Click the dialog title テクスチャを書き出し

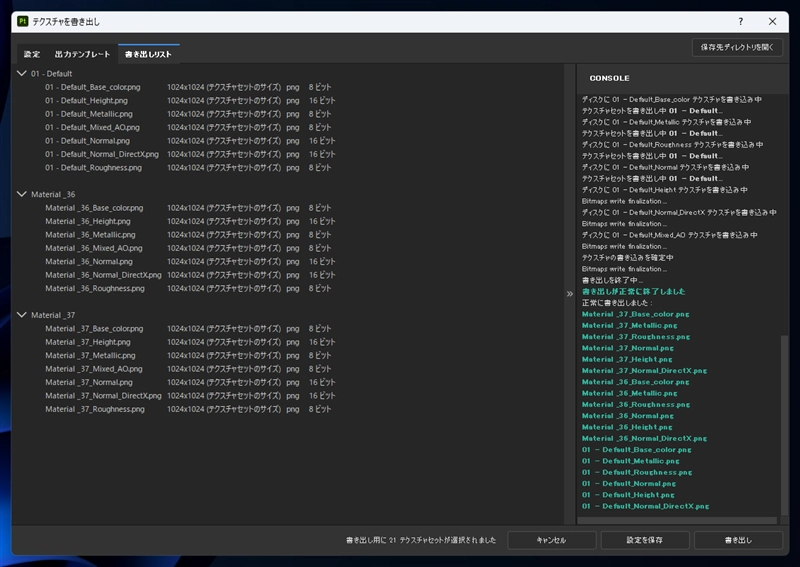66,21
